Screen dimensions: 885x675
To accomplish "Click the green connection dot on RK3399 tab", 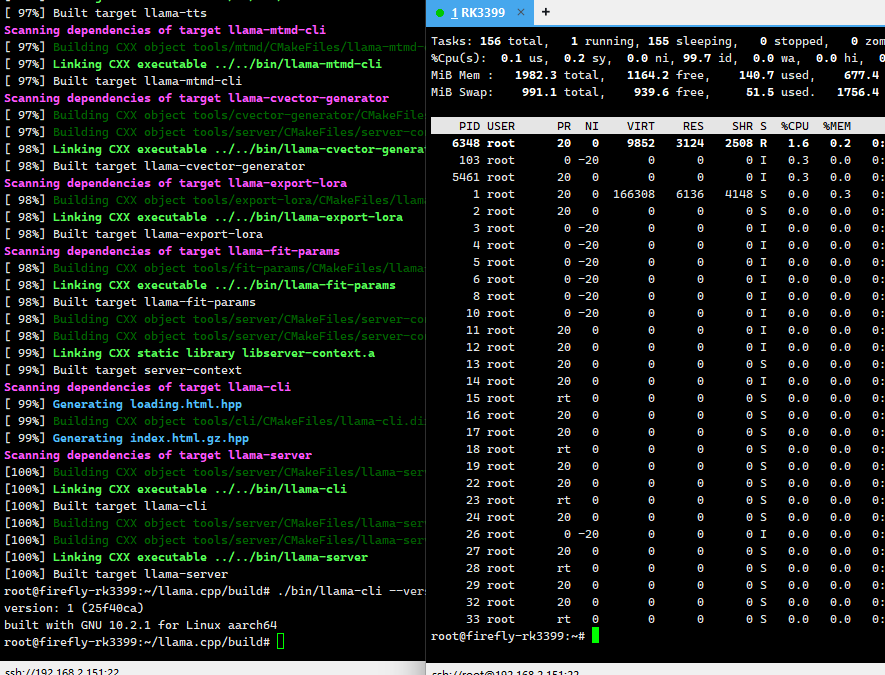I will (x=440, y=12).
